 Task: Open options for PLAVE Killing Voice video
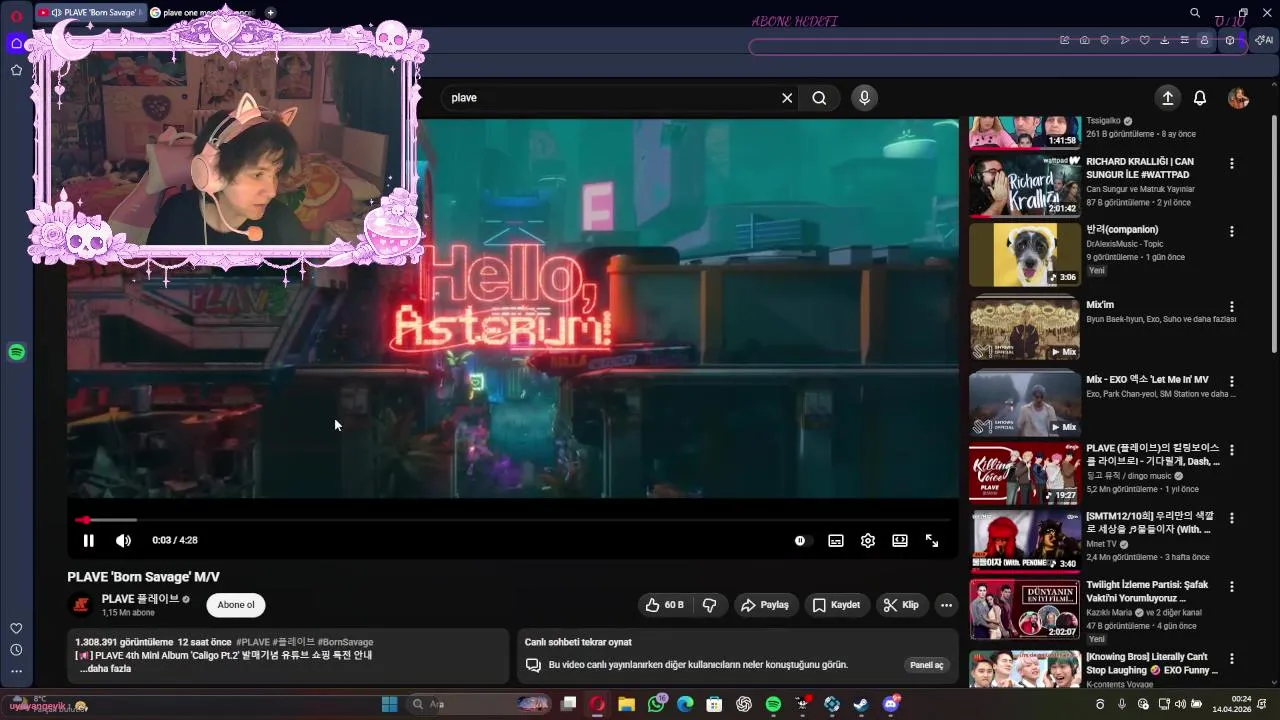click(1232, 450)
